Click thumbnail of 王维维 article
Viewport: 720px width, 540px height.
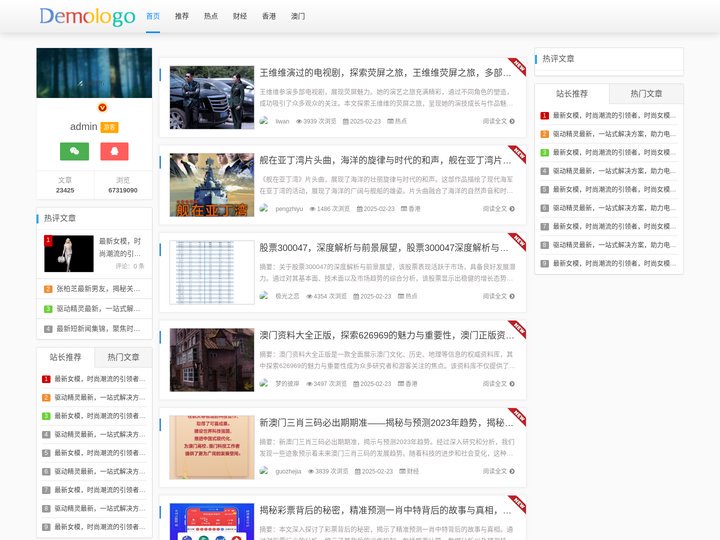212,97
